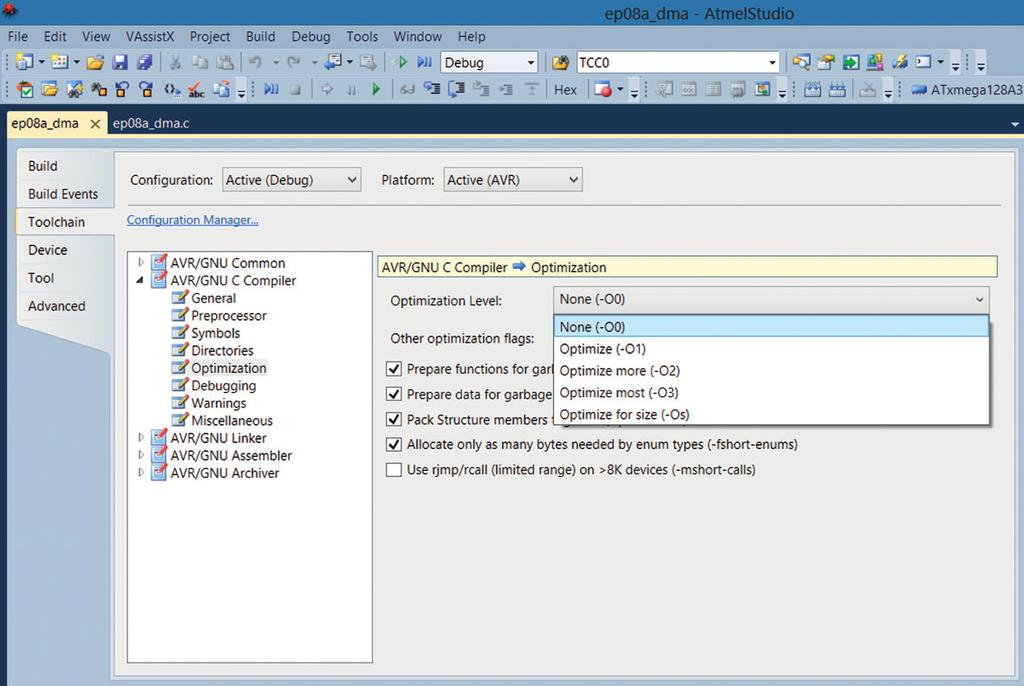
Task: Open the Configuration Manager link
Action: pyautogui.click(x=193, y=220)
